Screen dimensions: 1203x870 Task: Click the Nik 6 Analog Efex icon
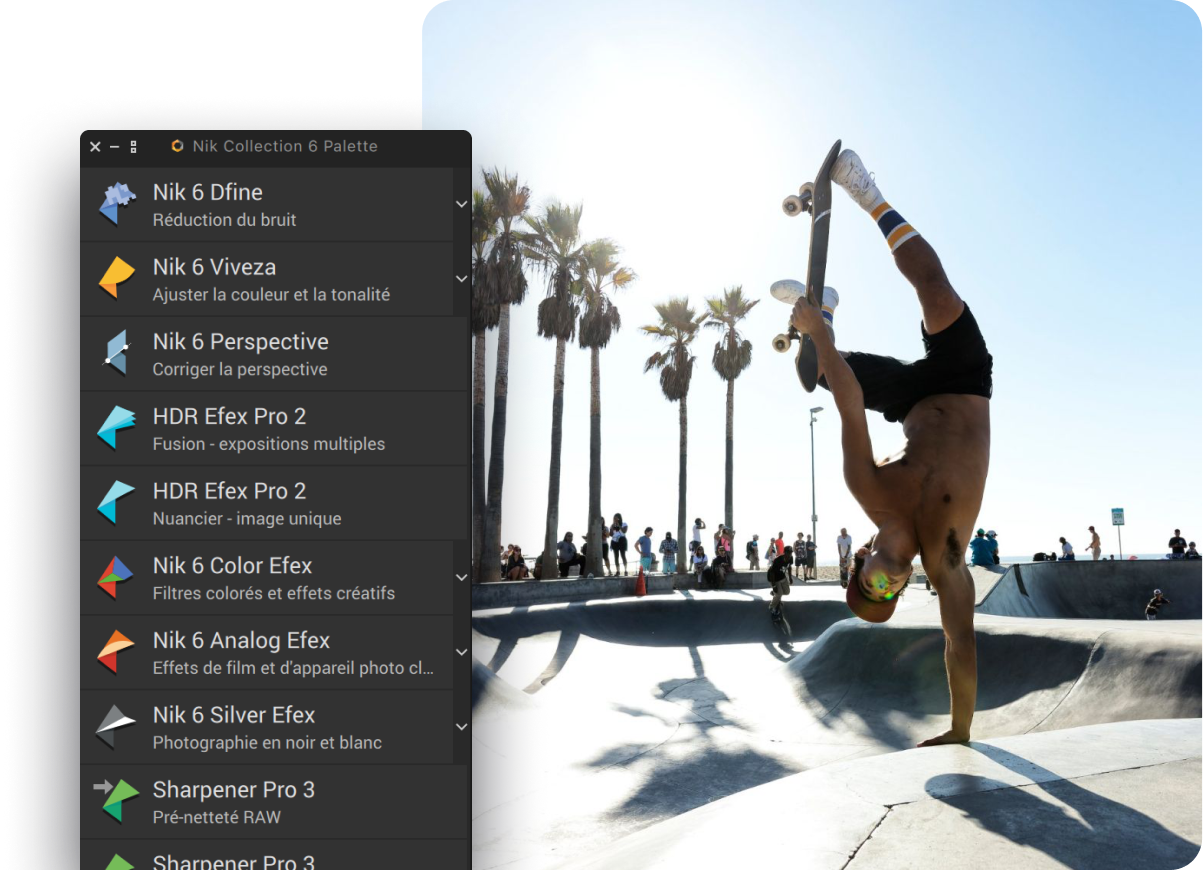point(116,652)
